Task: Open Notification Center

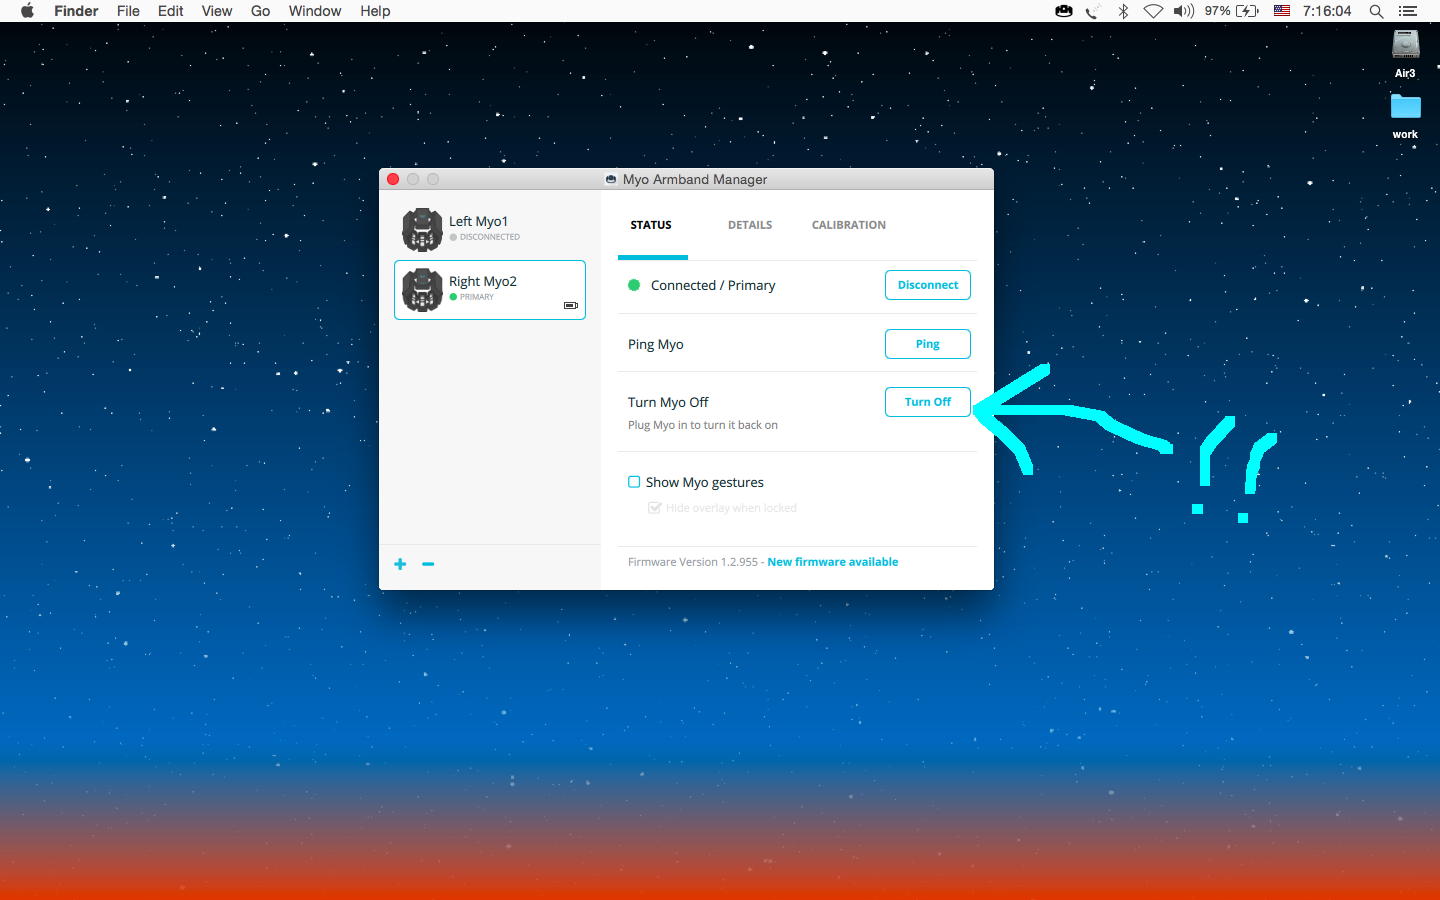Action: tap(1408, 11)
